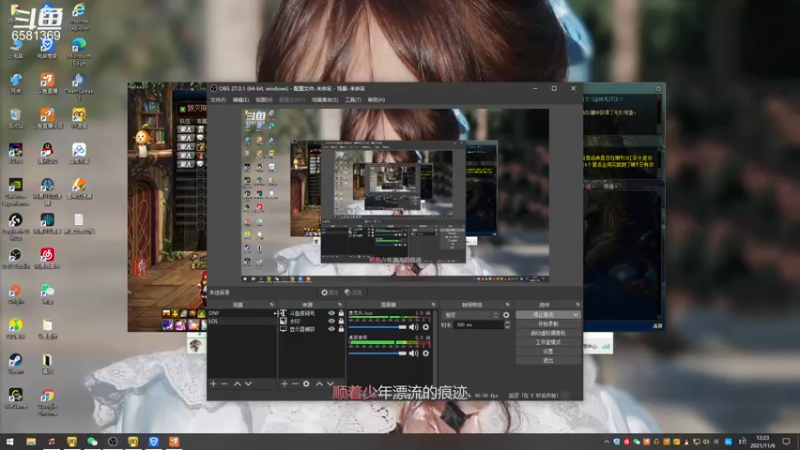800x450 pixels.
Task: Open OBS Tools (T) menu
Action: [353, 99]
